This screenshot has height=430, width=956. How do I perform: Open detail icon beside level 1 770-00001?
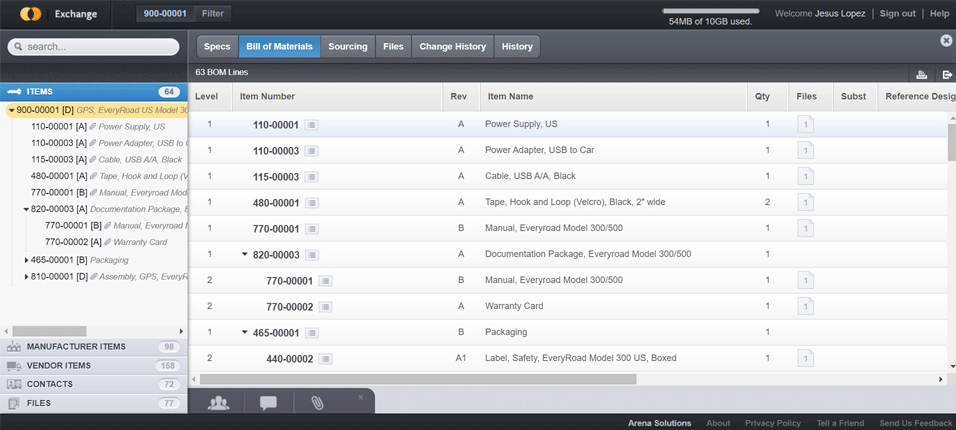(312, 229)
